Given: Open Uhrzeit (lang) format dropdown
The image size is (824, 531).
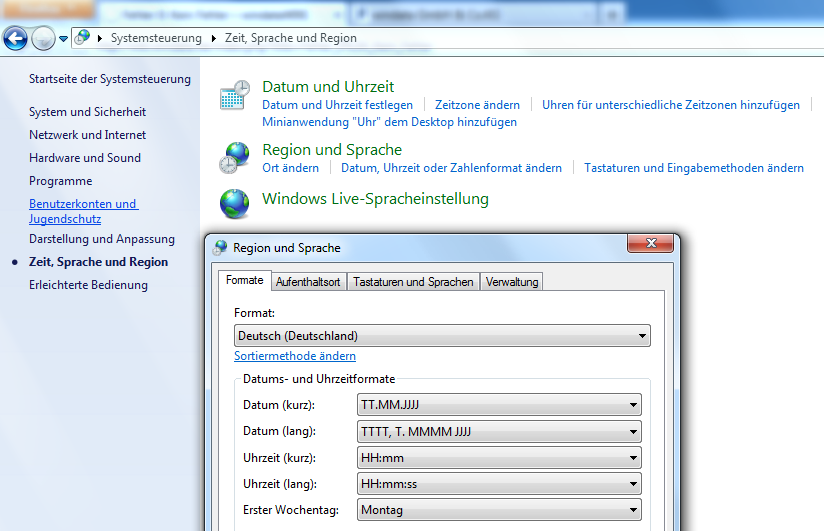Looking at the screenshot, I should (x=499, y=484).
